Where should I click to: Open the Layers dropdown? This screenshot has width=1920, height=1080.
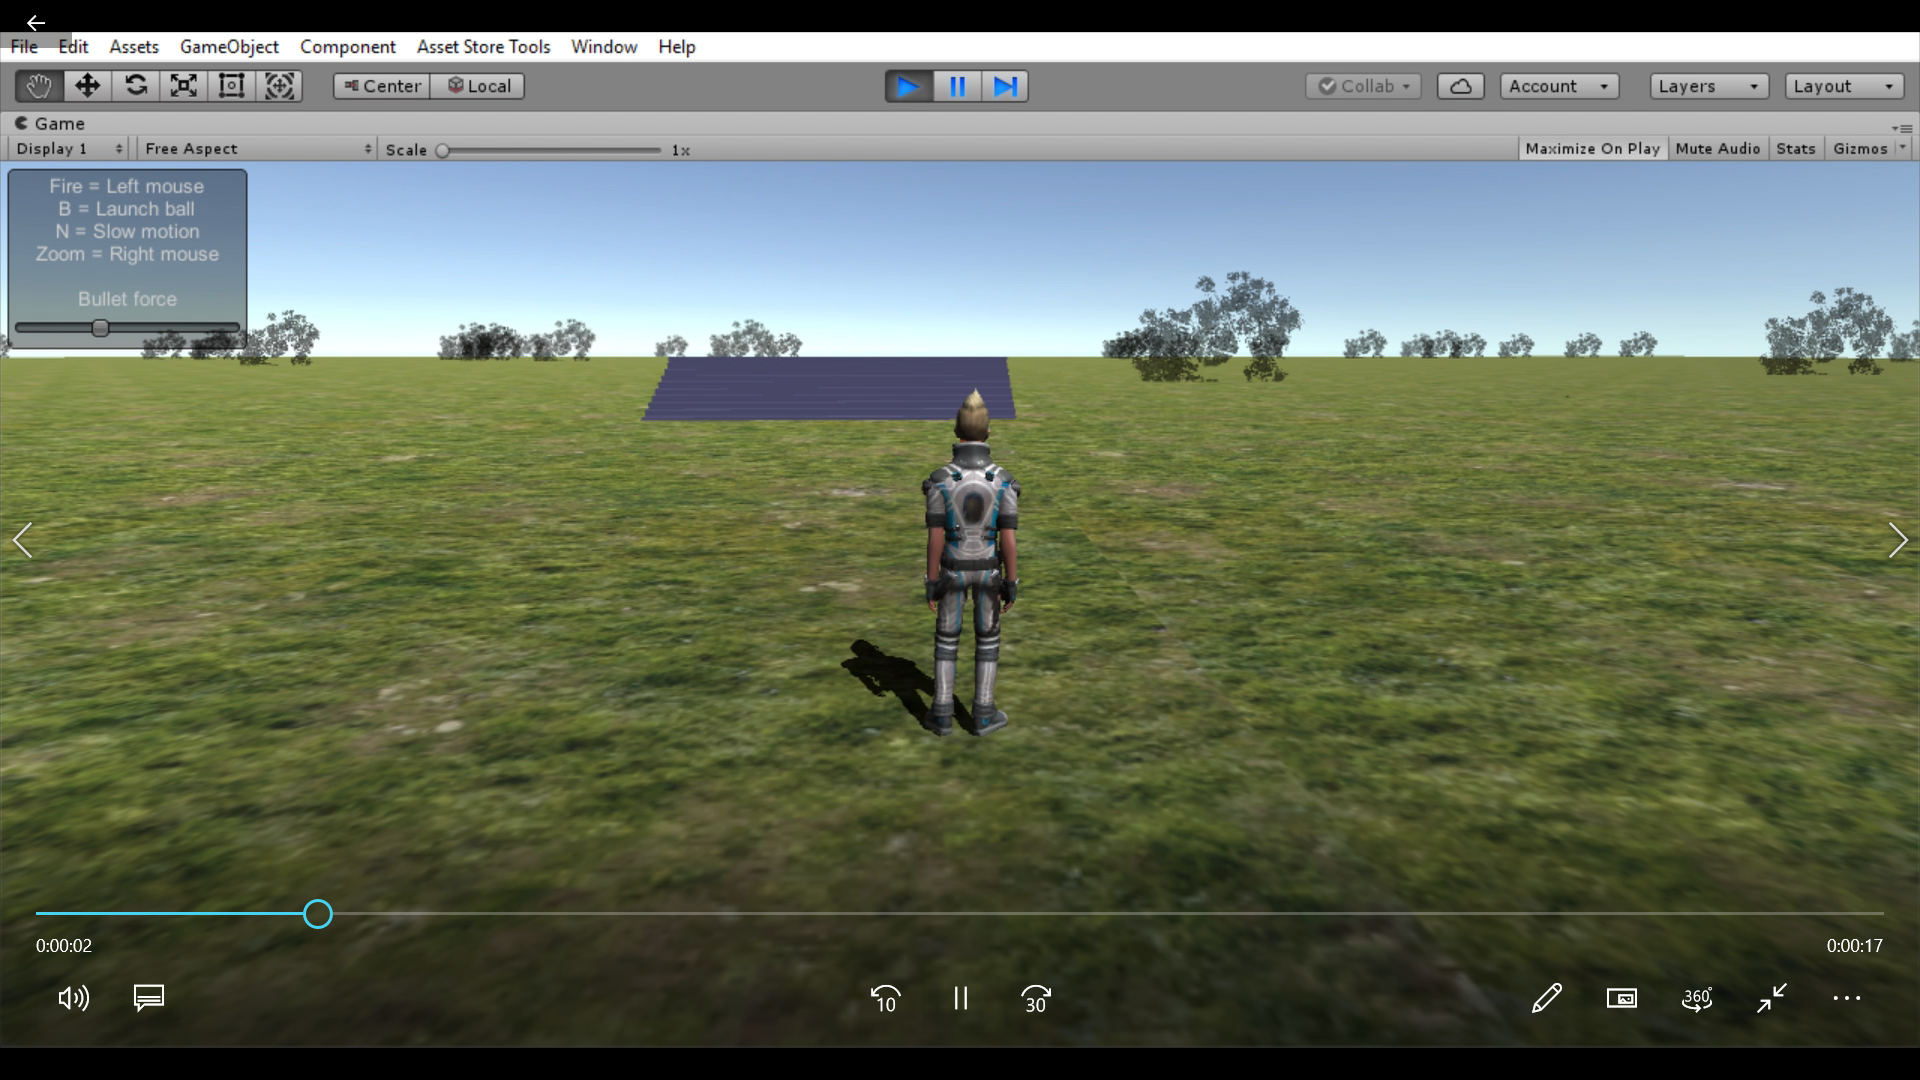1708,86
